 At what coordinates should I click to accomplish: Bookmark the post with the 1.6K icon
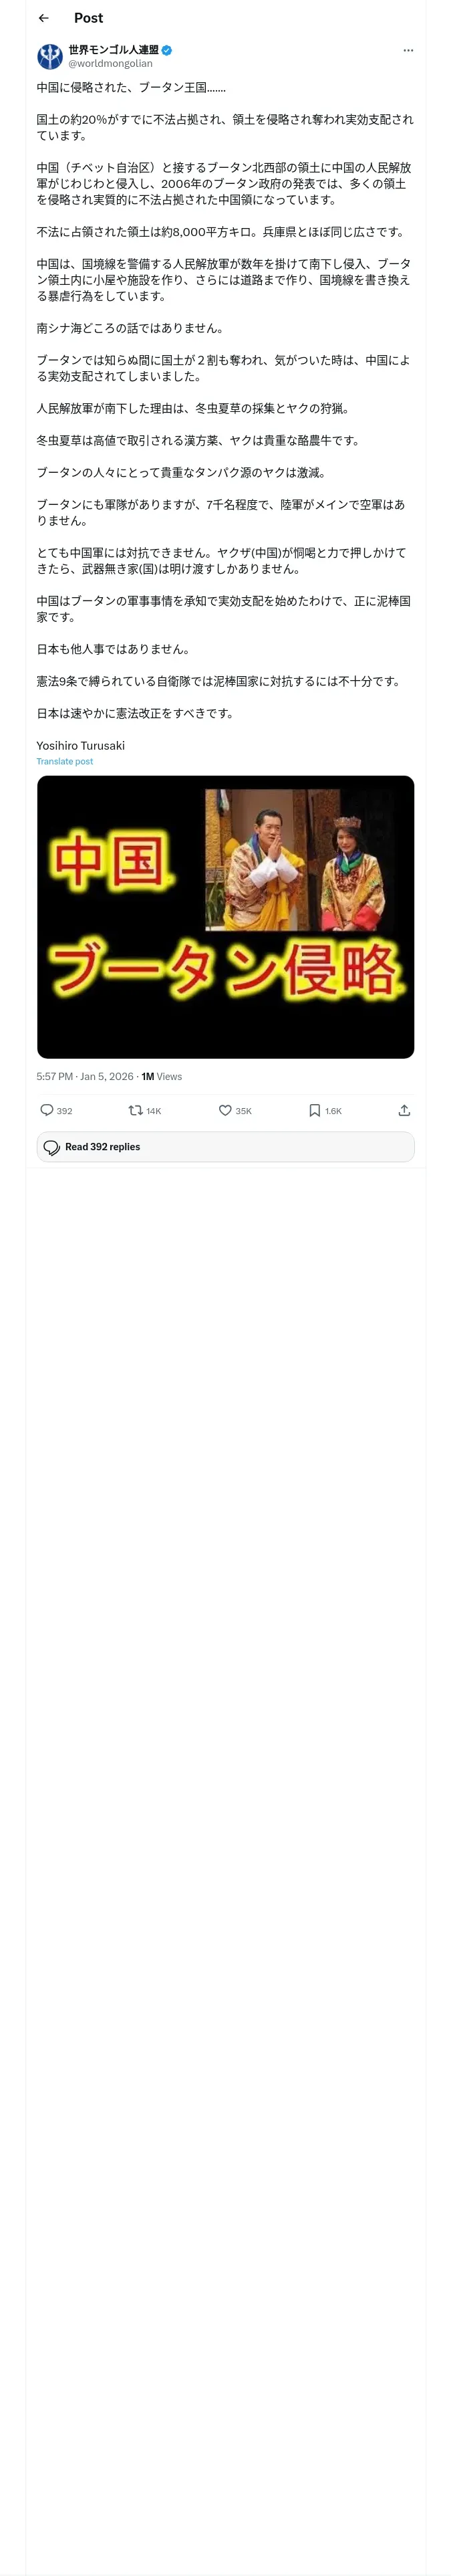pos(314,1110)
